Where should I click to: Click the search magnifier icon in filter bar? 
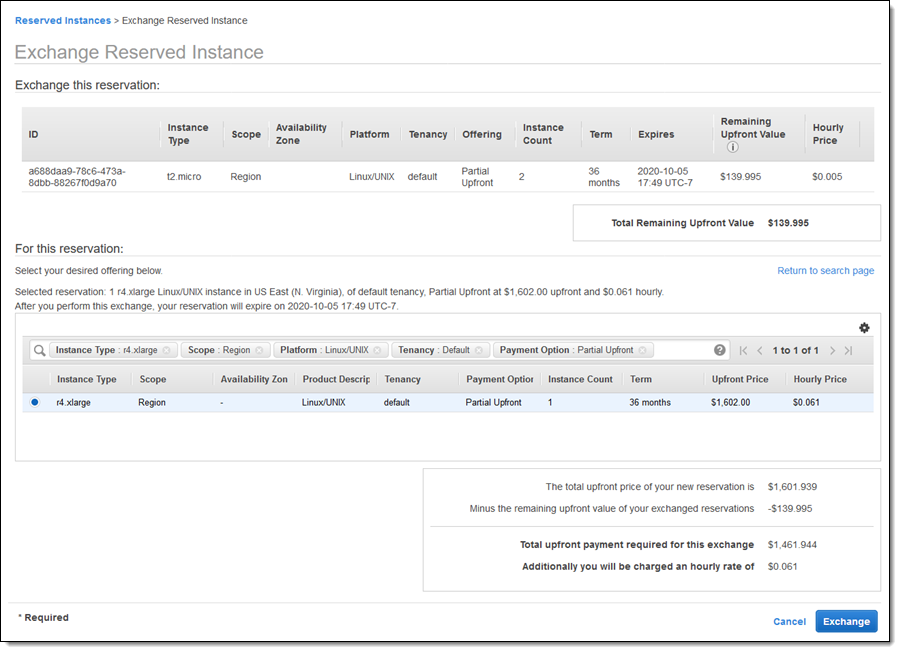[x=39, y=351]
